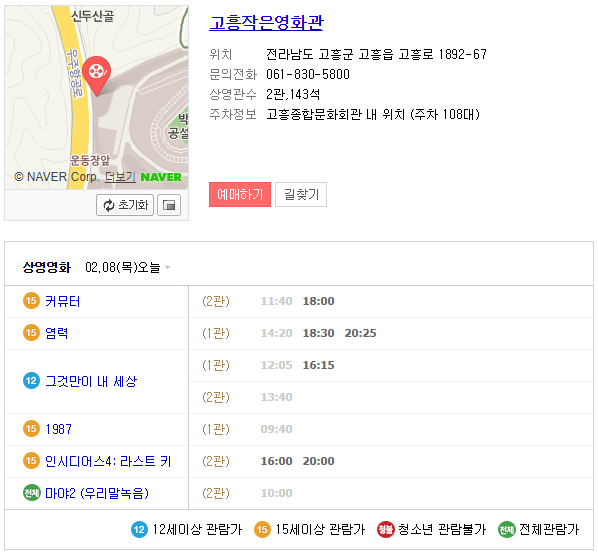
Task: Click the 12 rating icon beside 그것만이 내 세상
Action: (x=31, y=381)
